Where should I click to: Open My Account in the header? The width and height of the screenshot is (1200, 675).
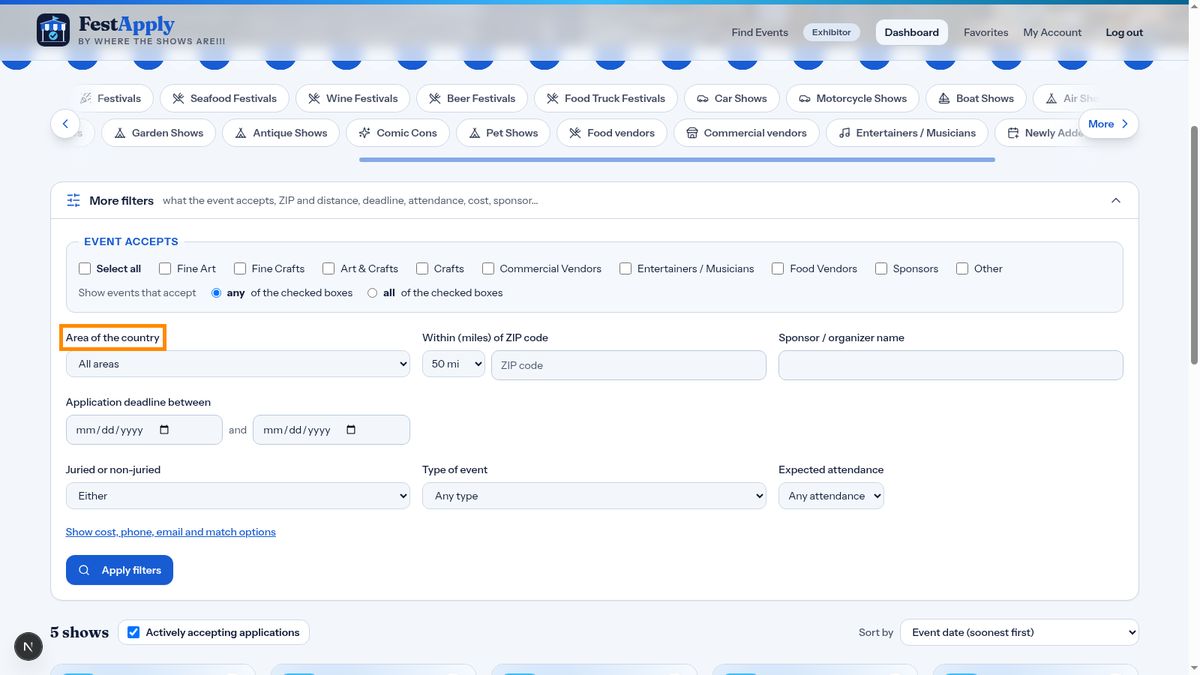tap(1052, 33)
